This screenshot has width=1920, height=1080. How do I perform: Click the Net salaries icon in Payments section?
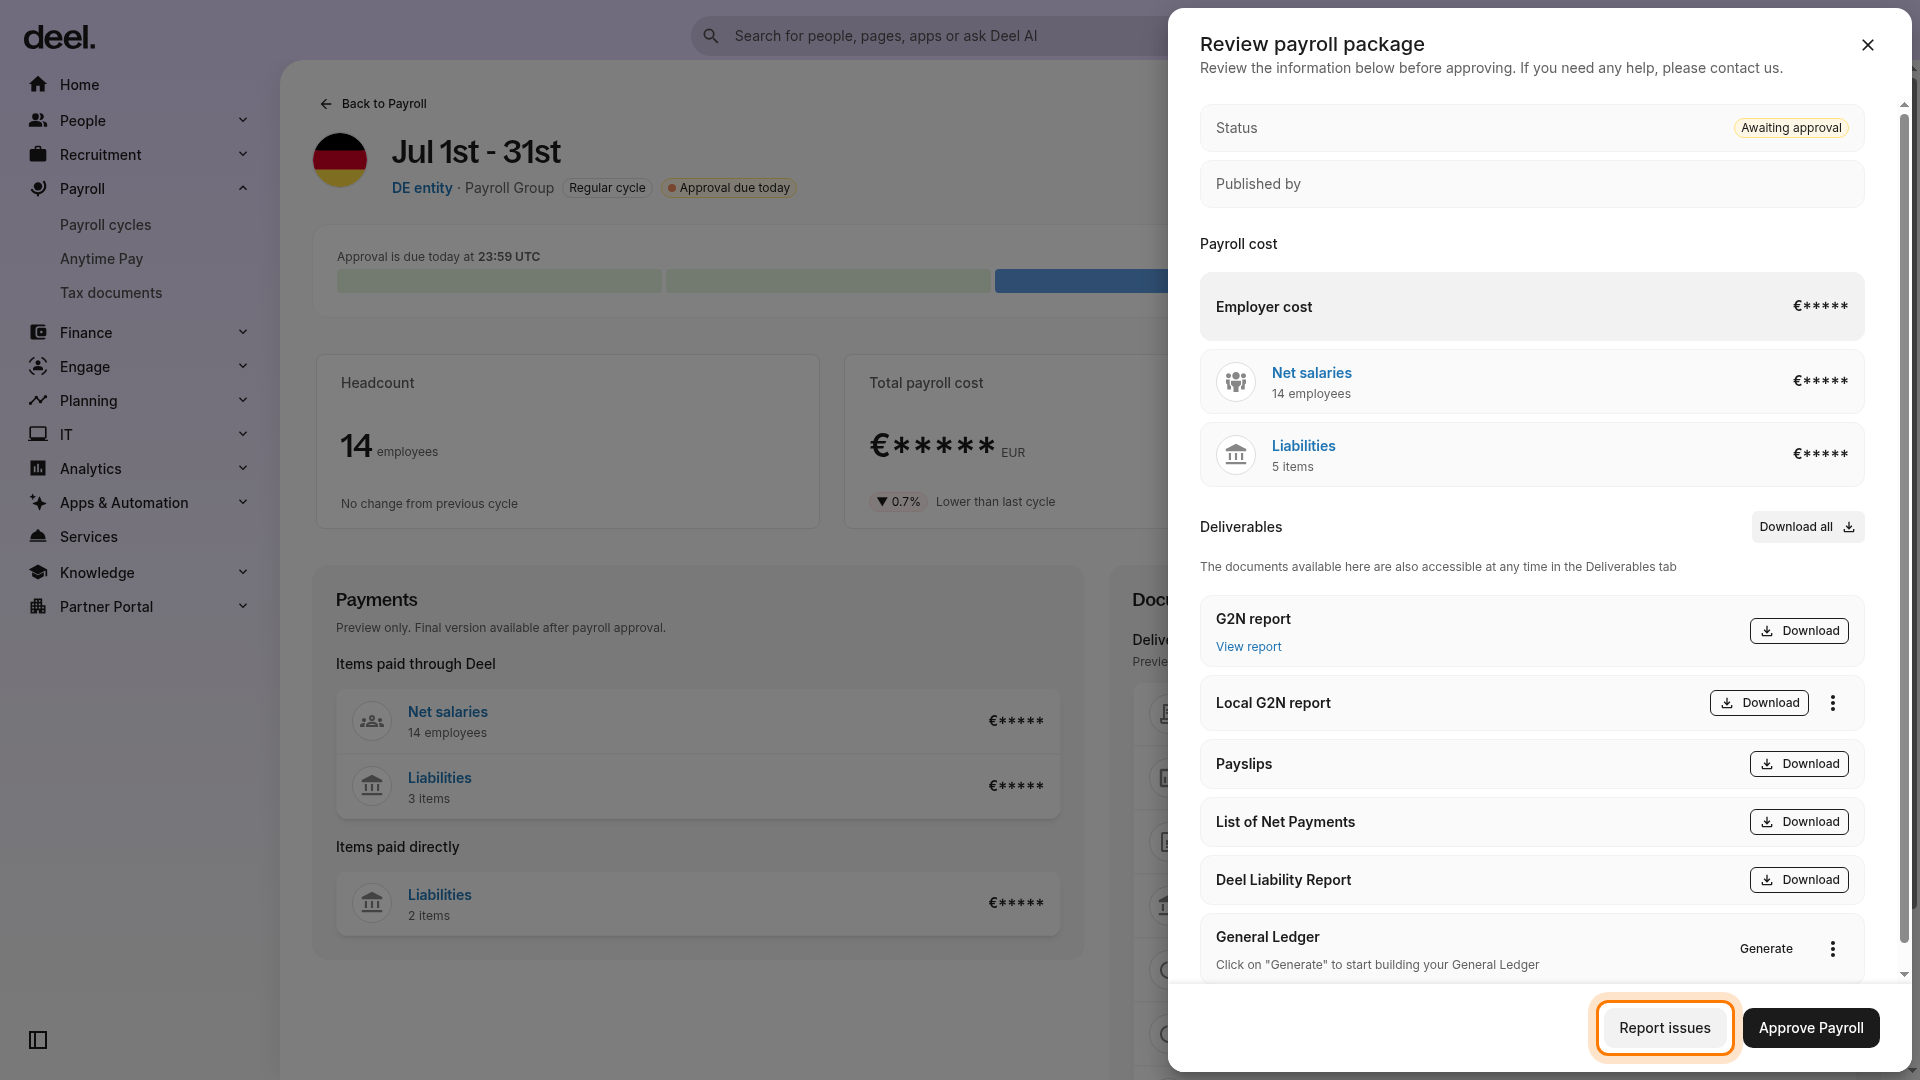tap(372, 721)
